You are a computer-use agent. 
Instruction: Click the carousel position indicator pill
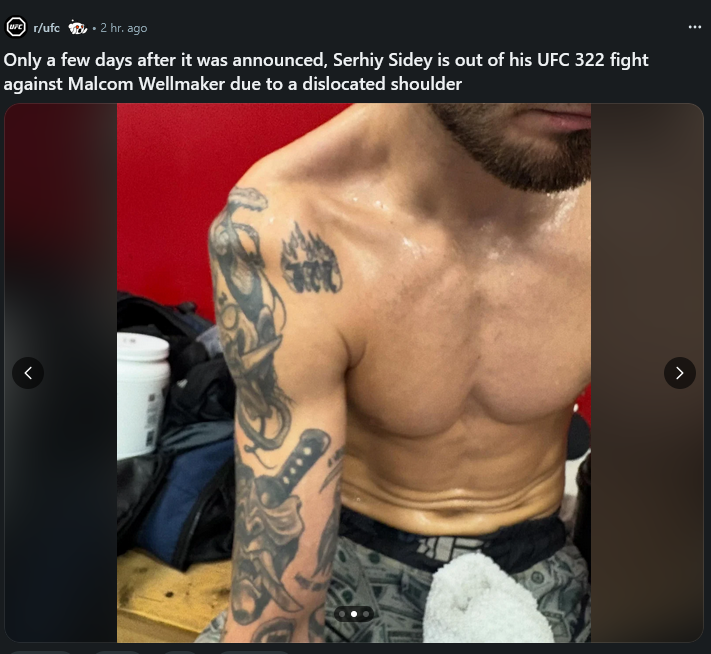(354, 614)
